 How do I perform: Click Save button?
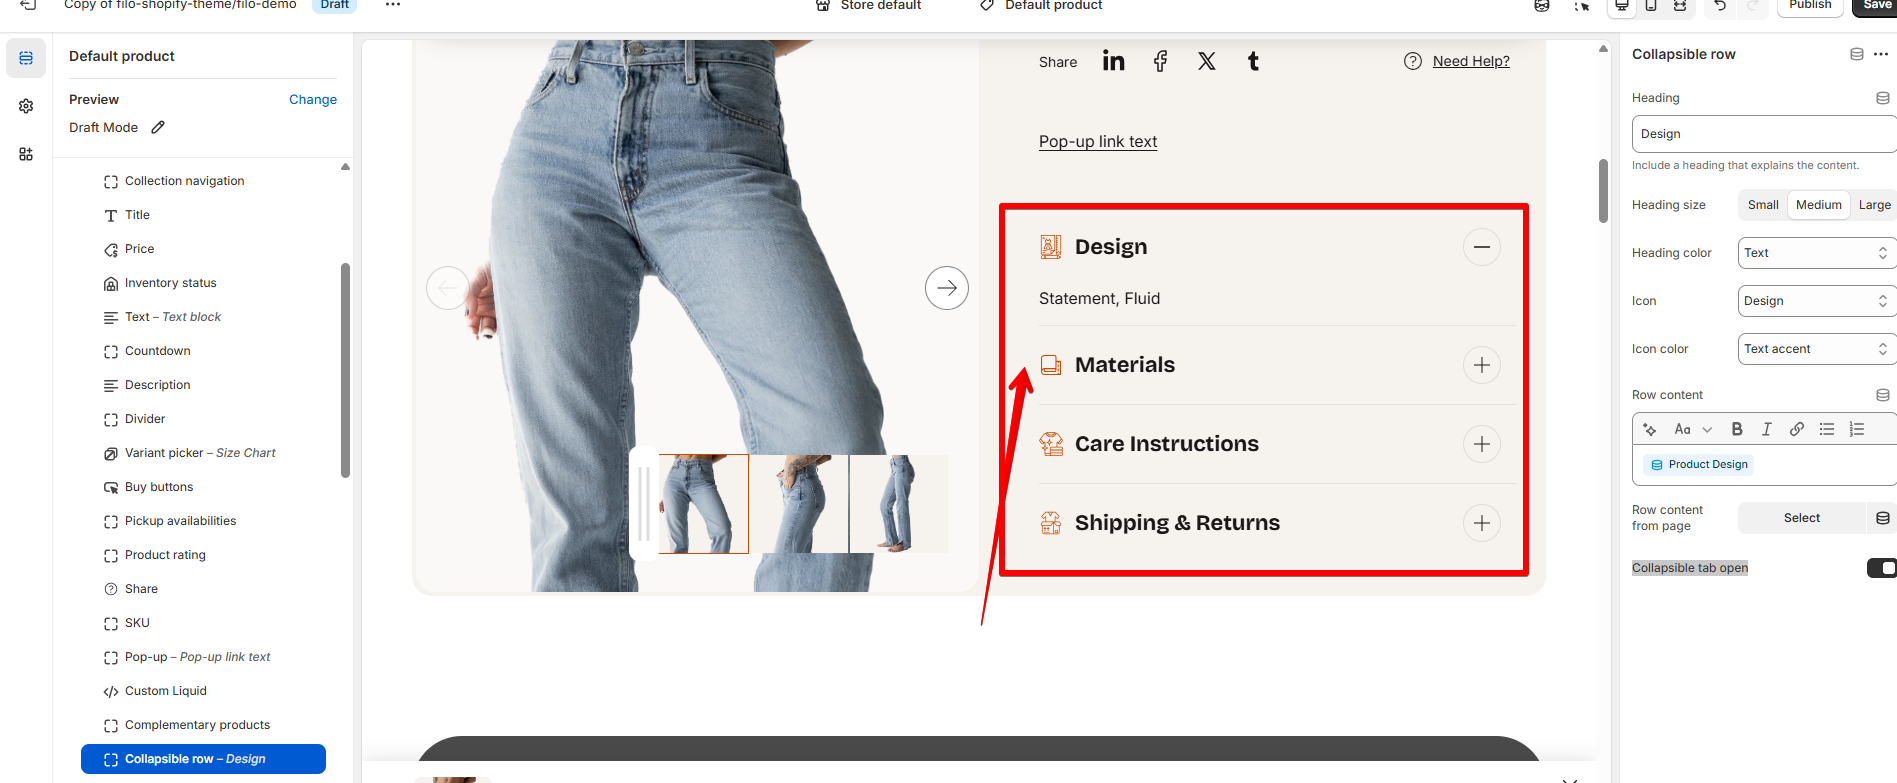[1876, 5]
